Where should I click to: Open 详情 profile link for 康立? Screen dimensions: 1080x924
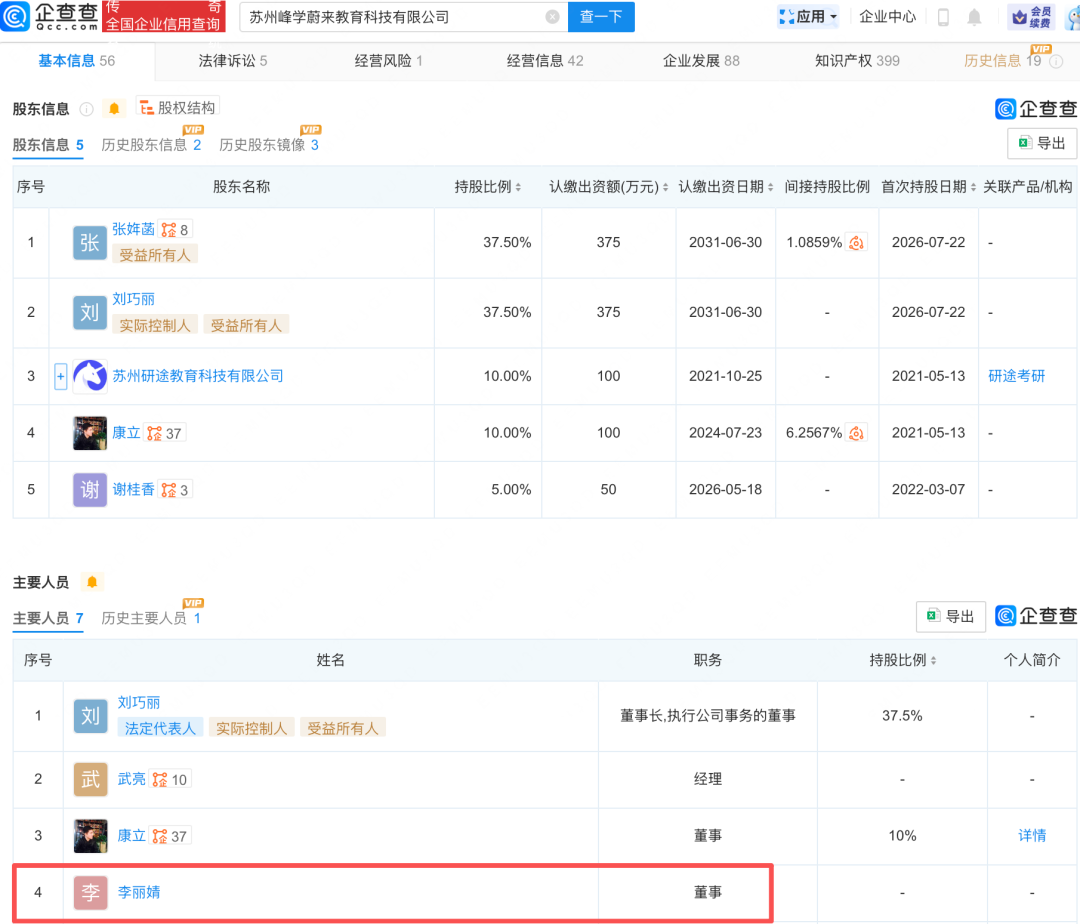pyautogui.click(x=1032, y=837)
